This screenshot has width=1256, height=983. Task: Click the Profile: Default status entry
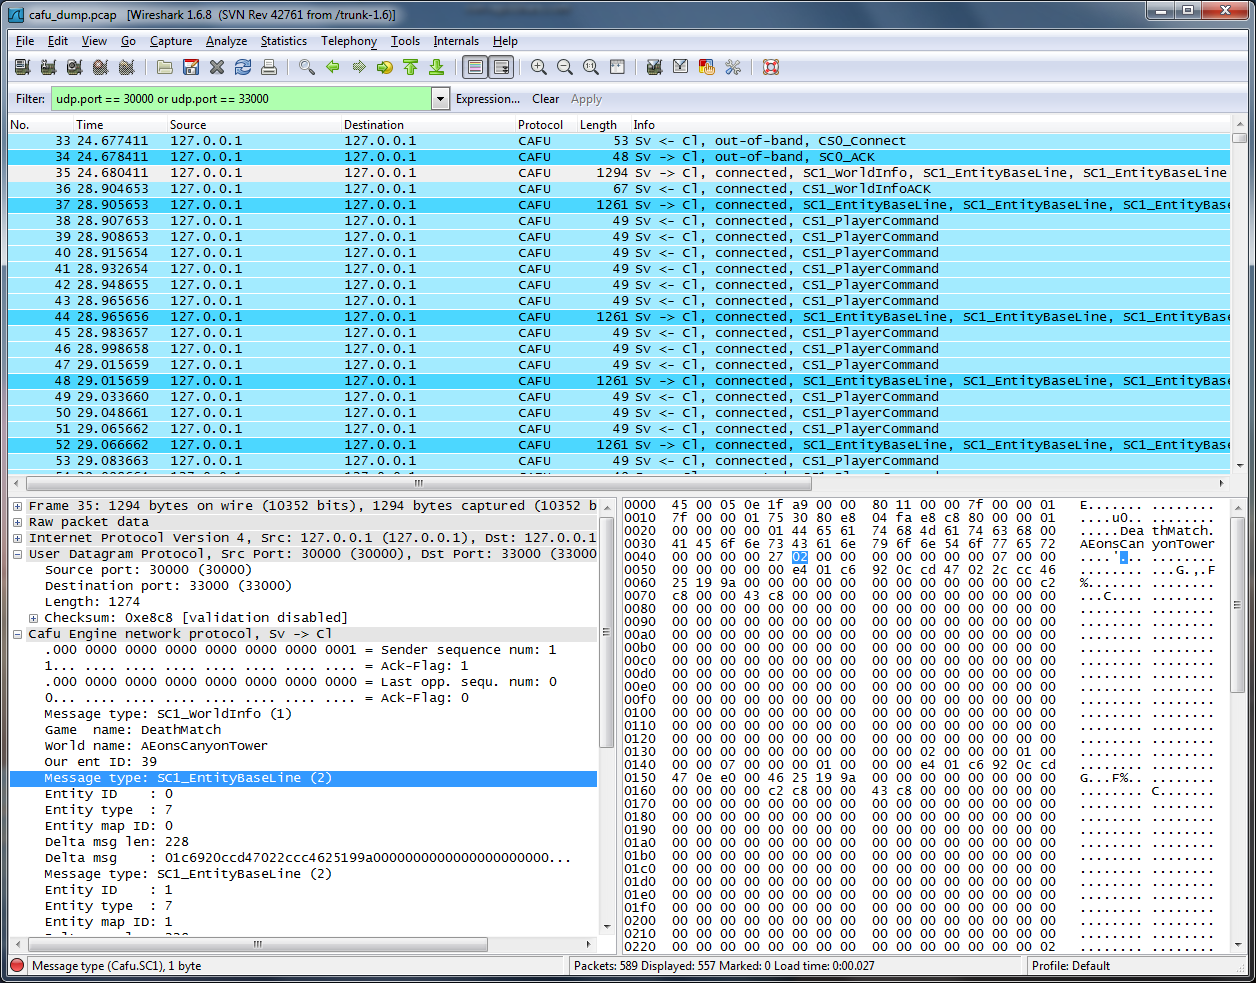tap(1071, 966)
